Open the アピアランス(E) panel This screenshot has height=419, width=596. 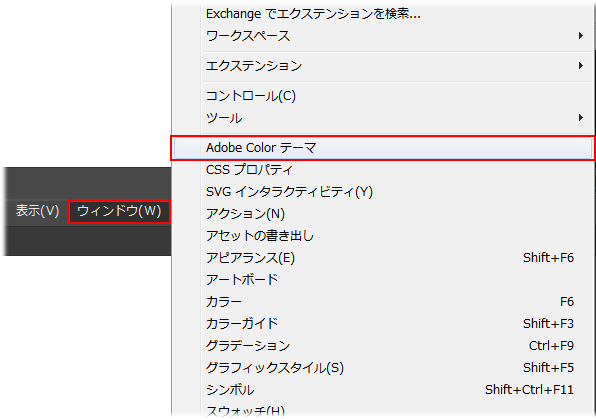(382, 258)
